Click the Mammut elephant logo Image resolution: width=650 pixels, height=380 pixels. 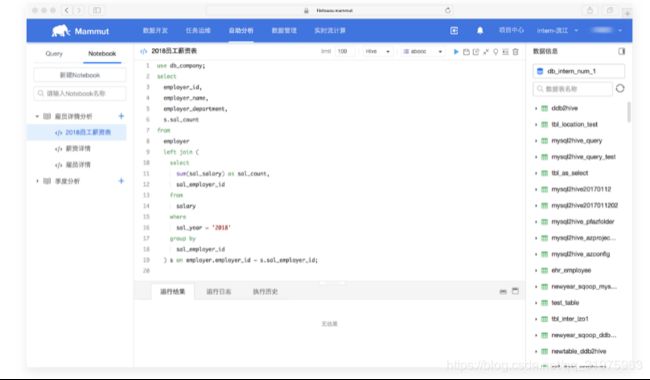tap(61, 31)
